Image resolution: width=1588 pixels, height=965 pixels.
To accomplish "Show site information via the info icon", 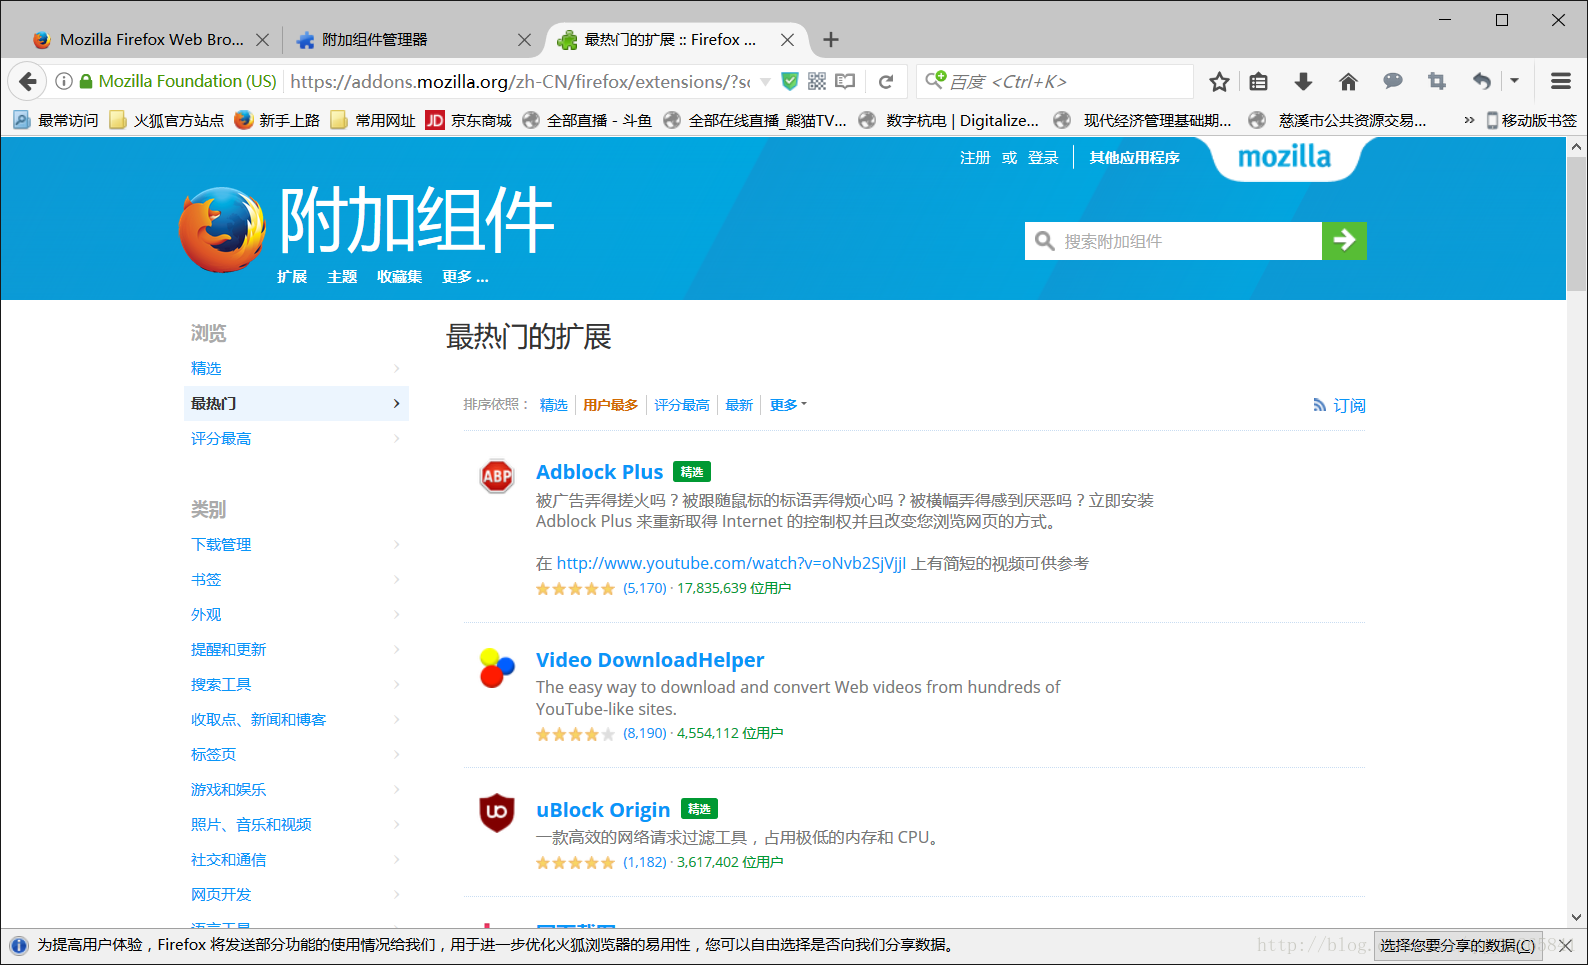I will coord(64,81).
